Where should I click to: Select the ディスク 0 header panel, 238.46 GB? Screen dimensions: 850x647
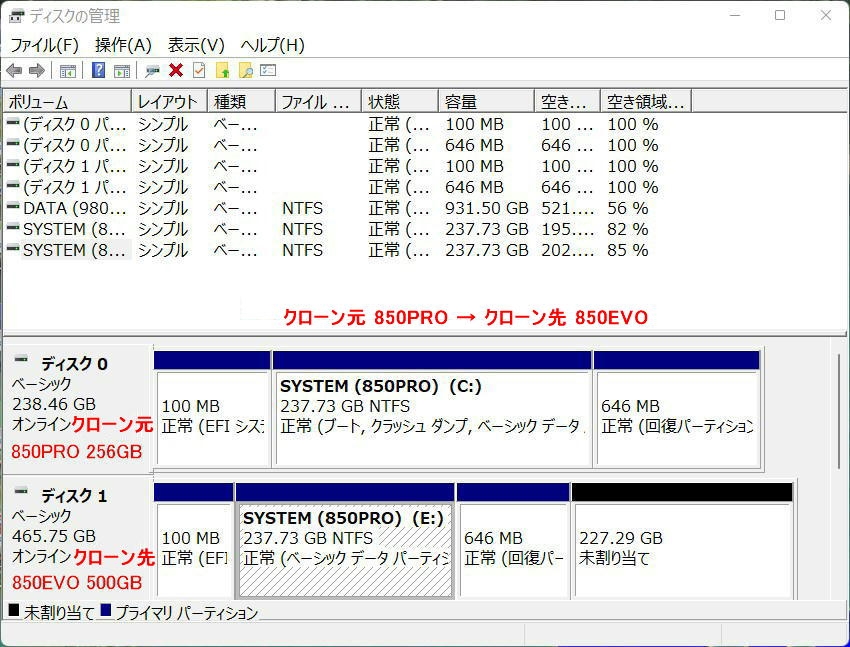[78, 409]
